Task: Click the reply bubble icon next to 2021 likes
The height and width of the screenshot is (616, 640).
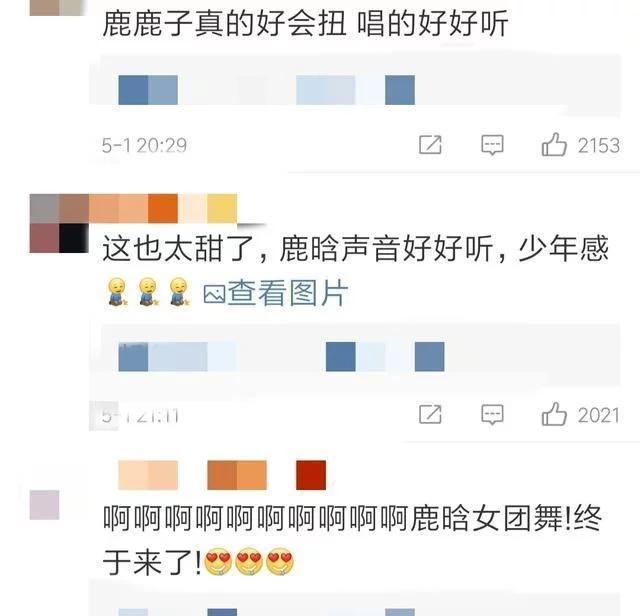Action: (492, 415)
